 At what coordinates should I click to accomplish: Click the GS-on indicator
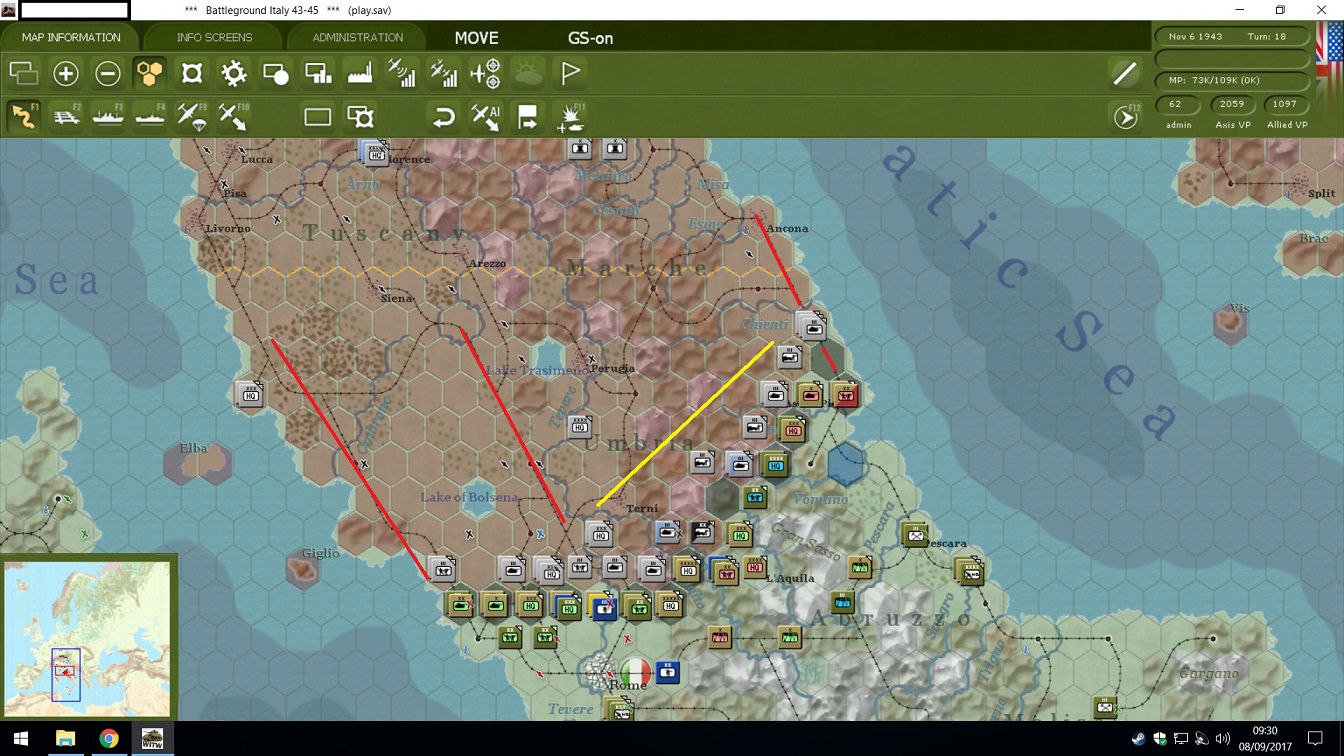click(590, 38)
